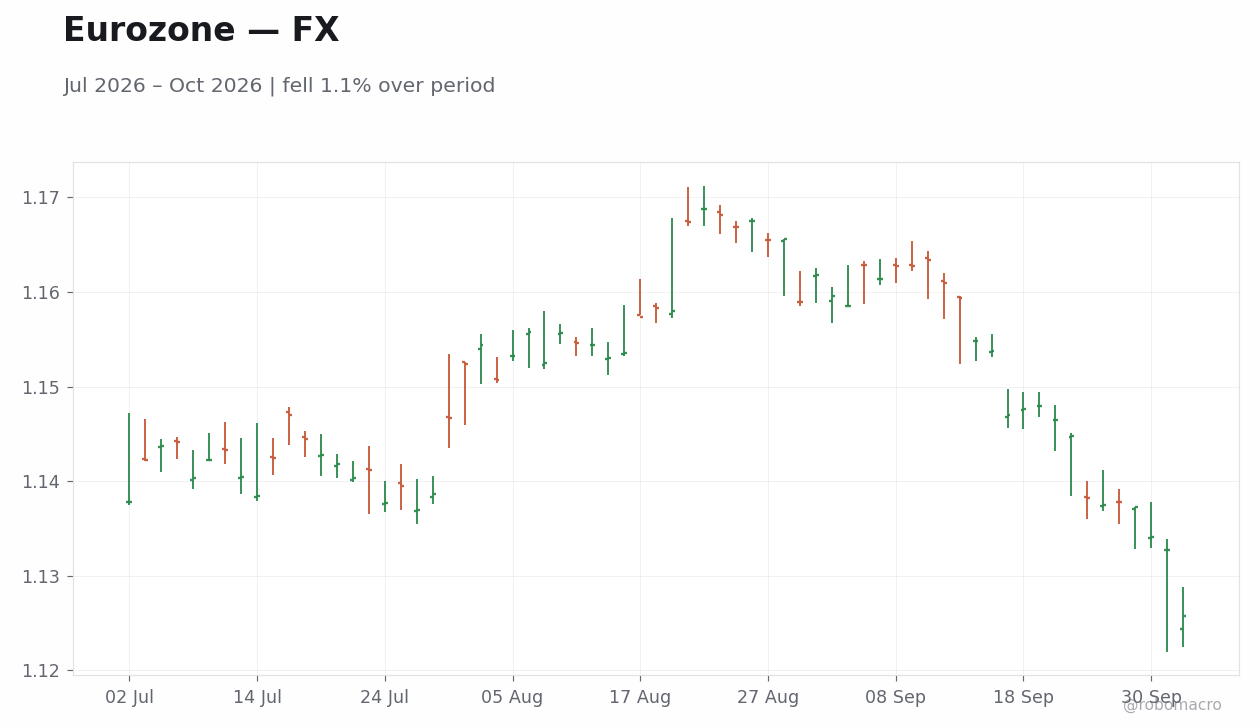This screenshot has width=1260, height=728.
Task: Open the @robomacro watermark credit
Action: click(x=1172, y=705)
